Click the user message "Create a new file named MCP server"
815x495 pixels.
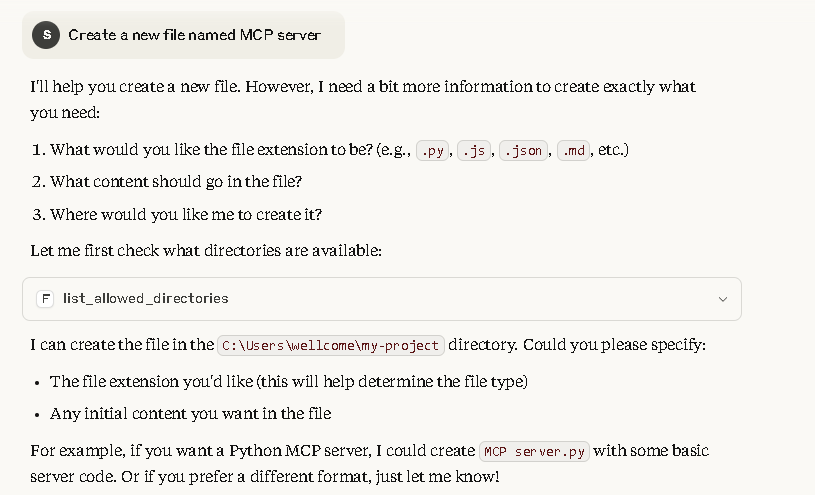[x=194, y=35]
